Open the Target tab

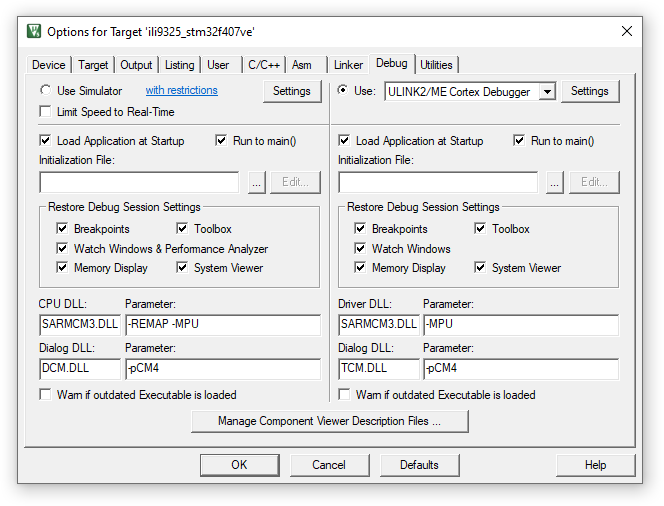tap(93, 65)
